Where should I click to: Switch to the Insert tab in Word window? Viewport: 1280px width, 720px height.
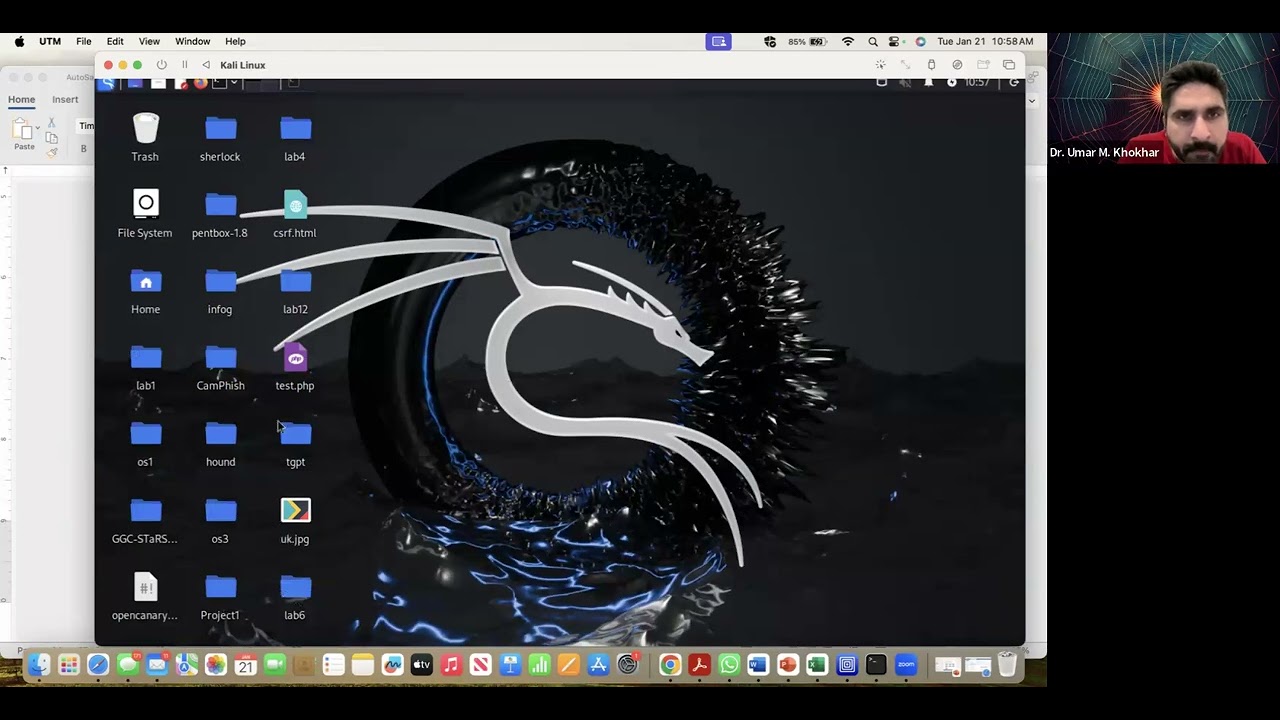tap(65, 99)
